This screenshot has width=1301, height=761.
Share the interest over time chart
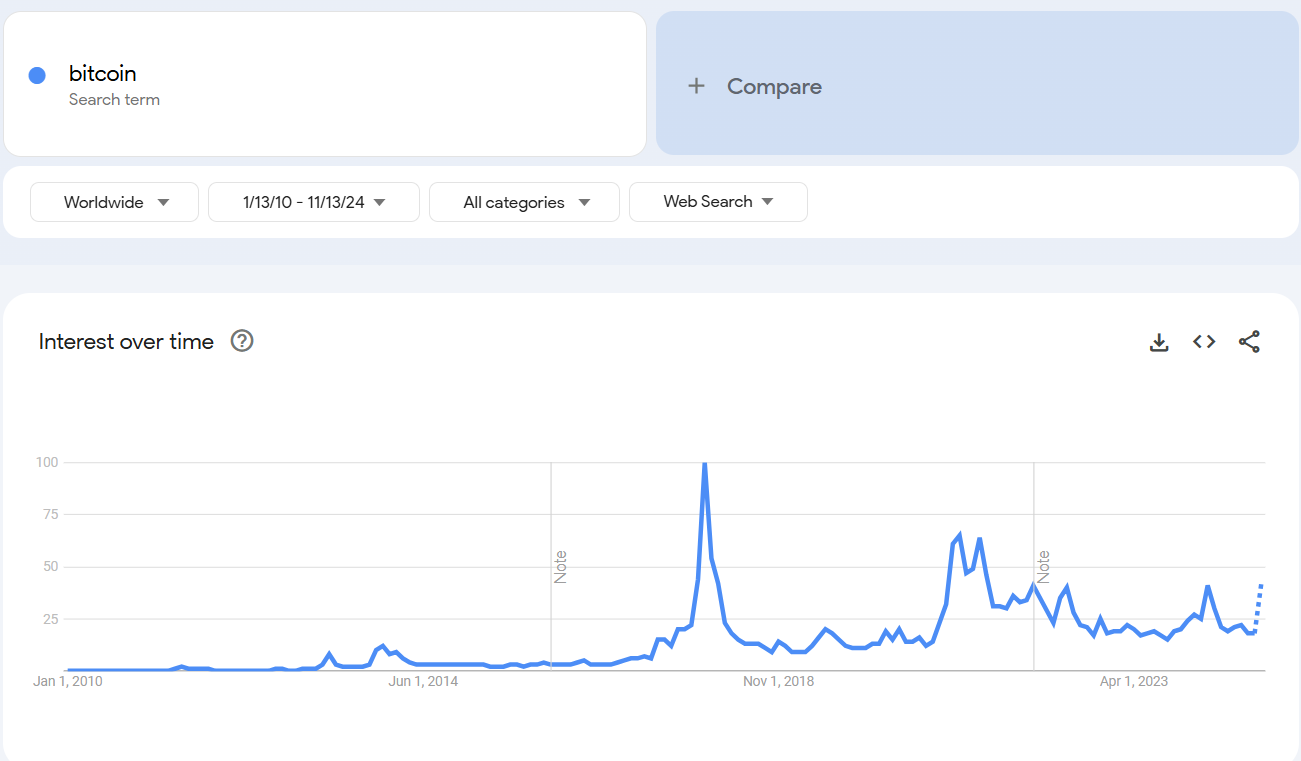1249,342
